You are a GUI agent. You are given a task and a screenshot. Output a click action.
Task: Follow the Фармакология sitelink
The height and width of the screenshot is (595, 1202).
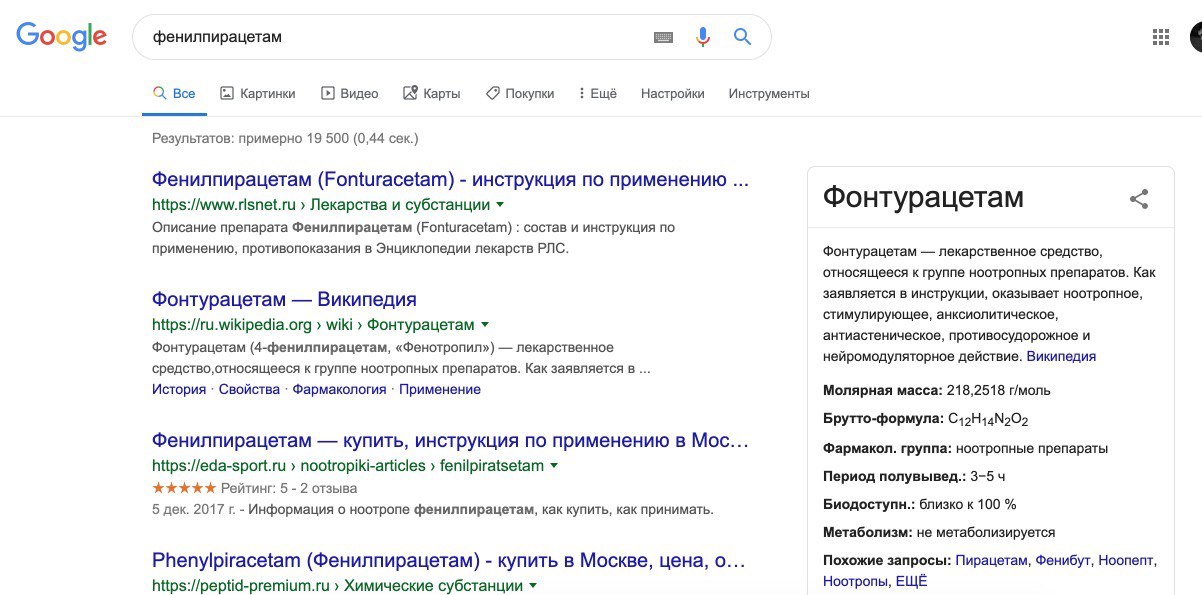click(x=339, y=389)
